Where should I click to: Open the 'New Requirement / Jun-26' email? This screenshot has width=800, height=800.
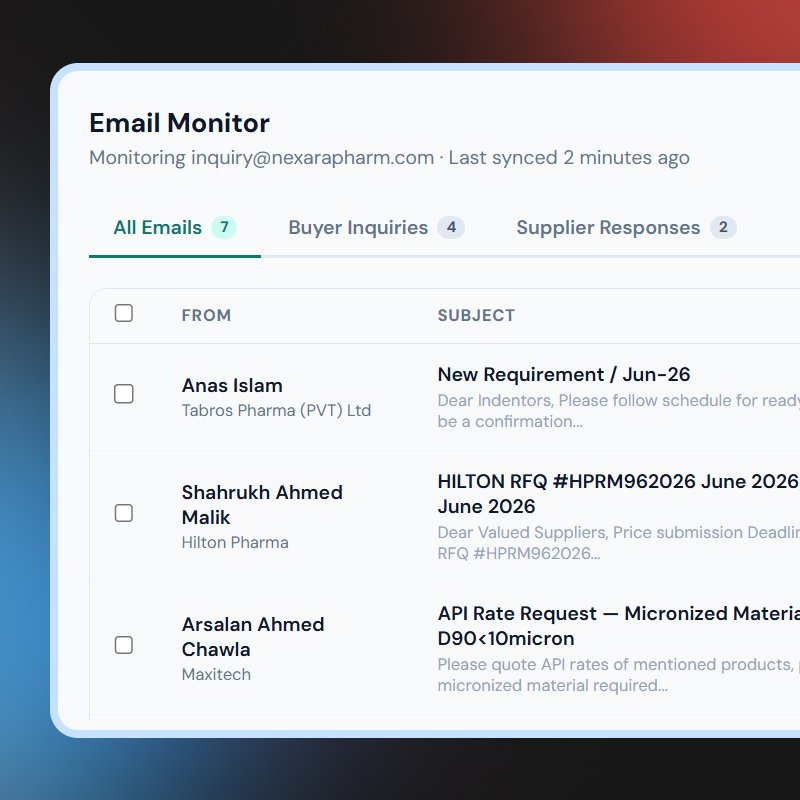564,374
